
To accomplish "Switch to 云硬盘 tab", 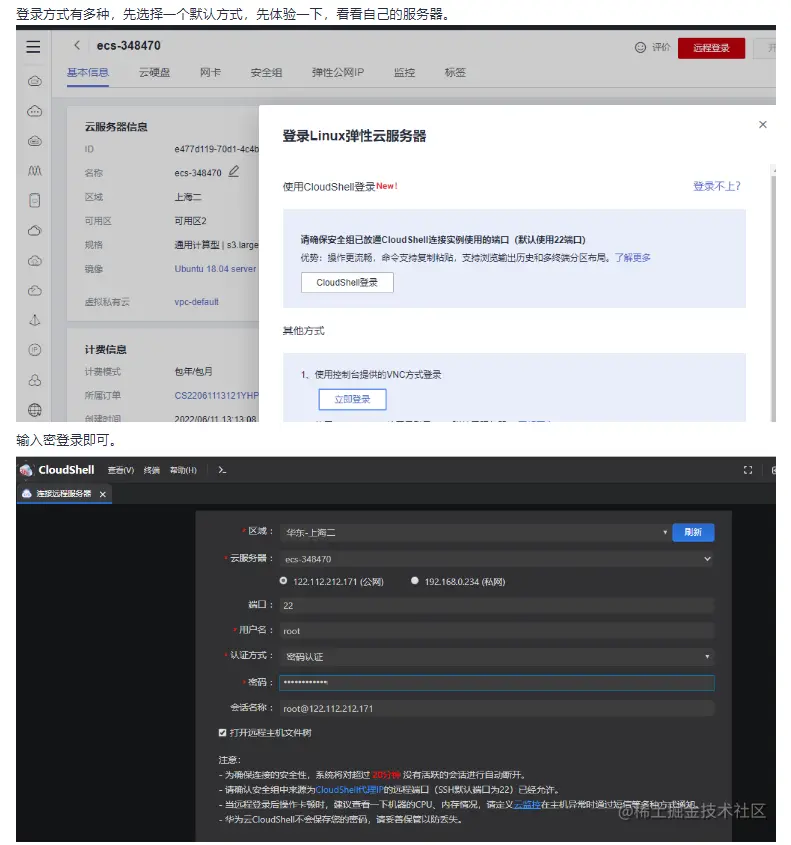I will (x=155, y=72).
